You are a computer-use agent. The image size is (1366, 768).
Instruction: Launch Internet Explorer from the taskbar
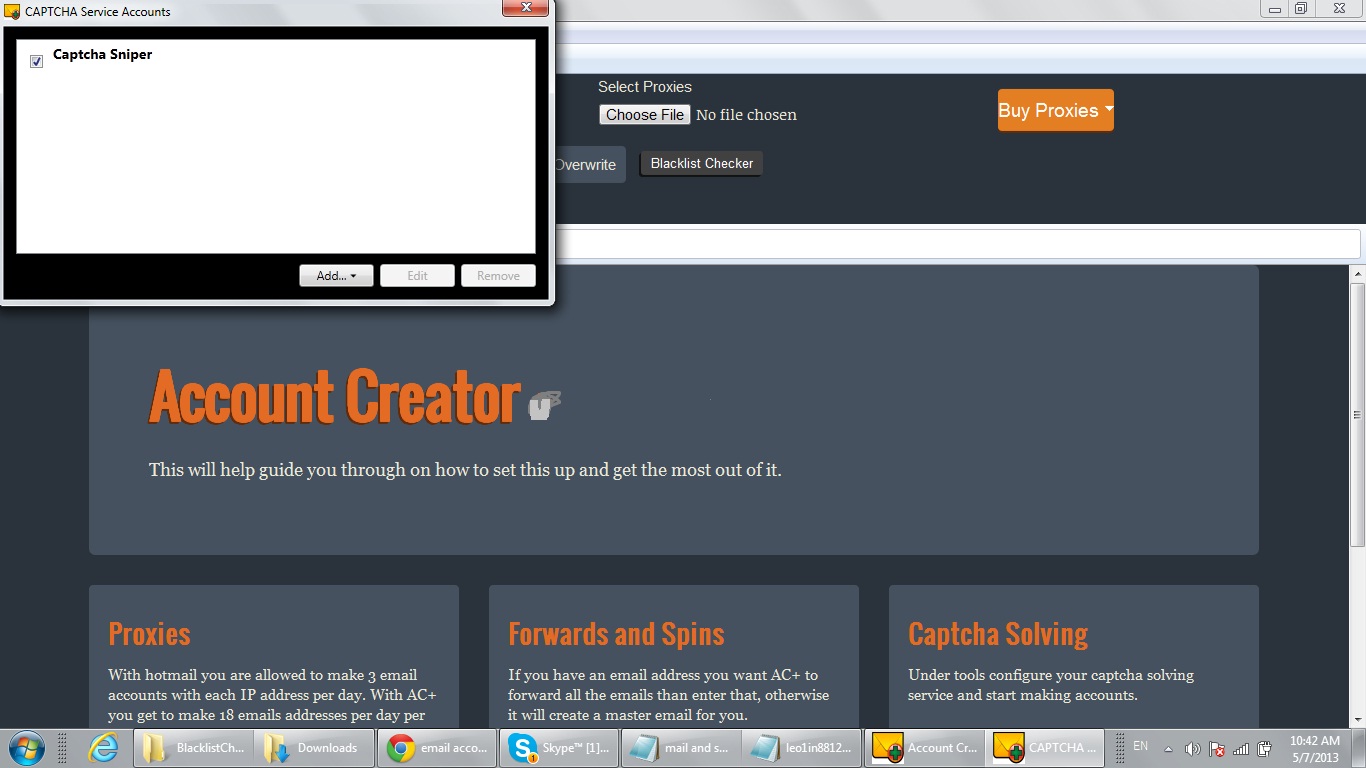coord(103,748)
